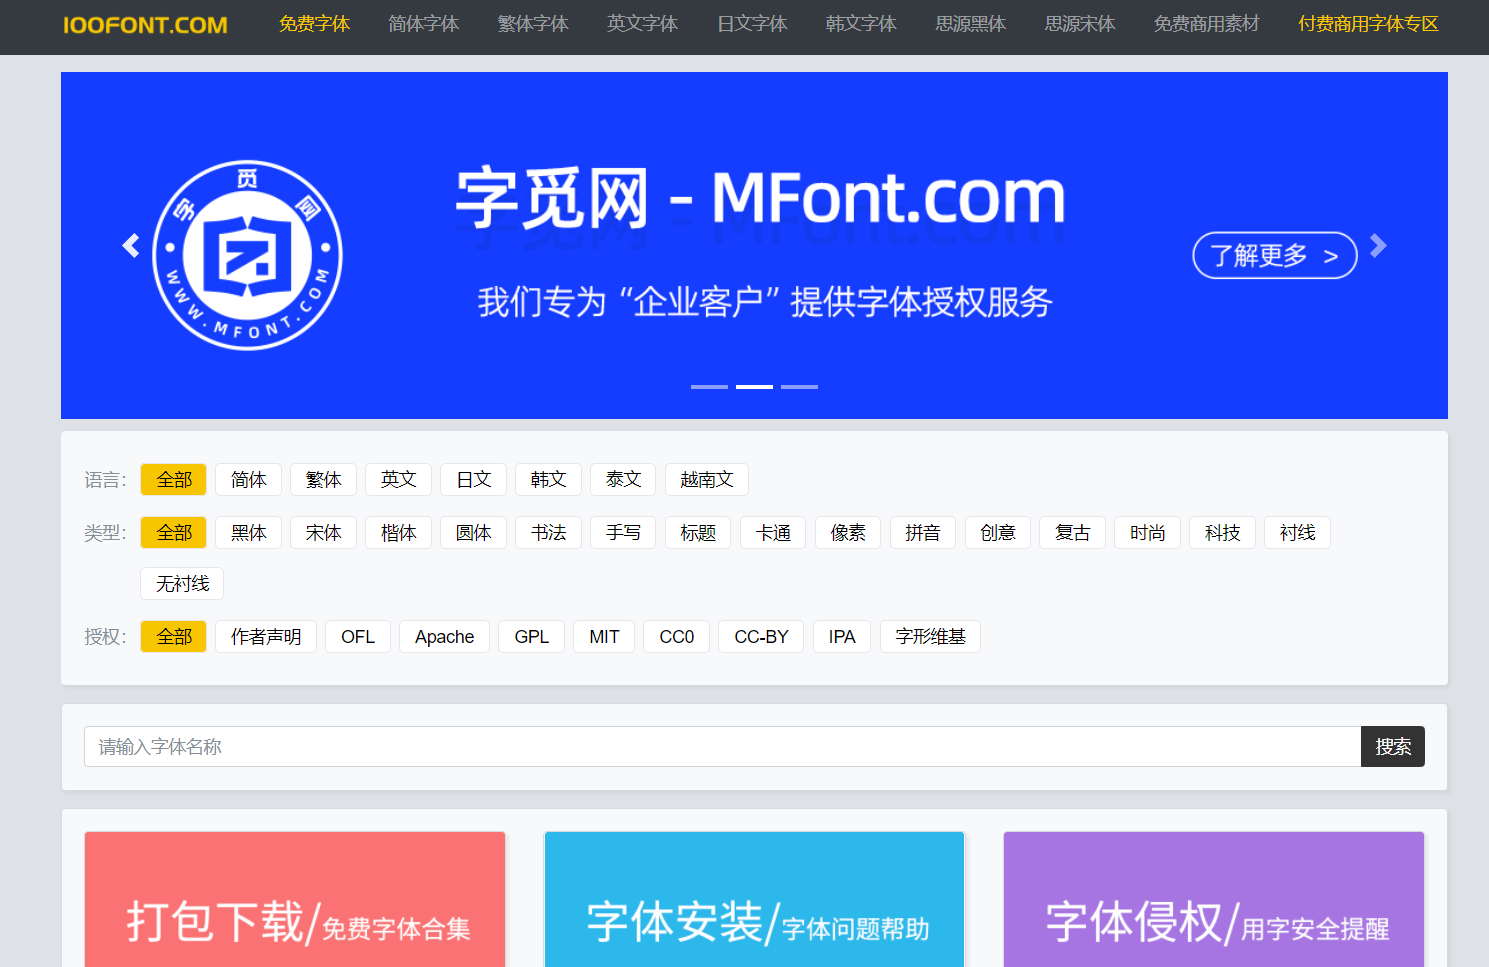Go to previous banner slide arrow
Image resolution: width=1489 pixels, height=967 pixels.
(x=131, y=246)
